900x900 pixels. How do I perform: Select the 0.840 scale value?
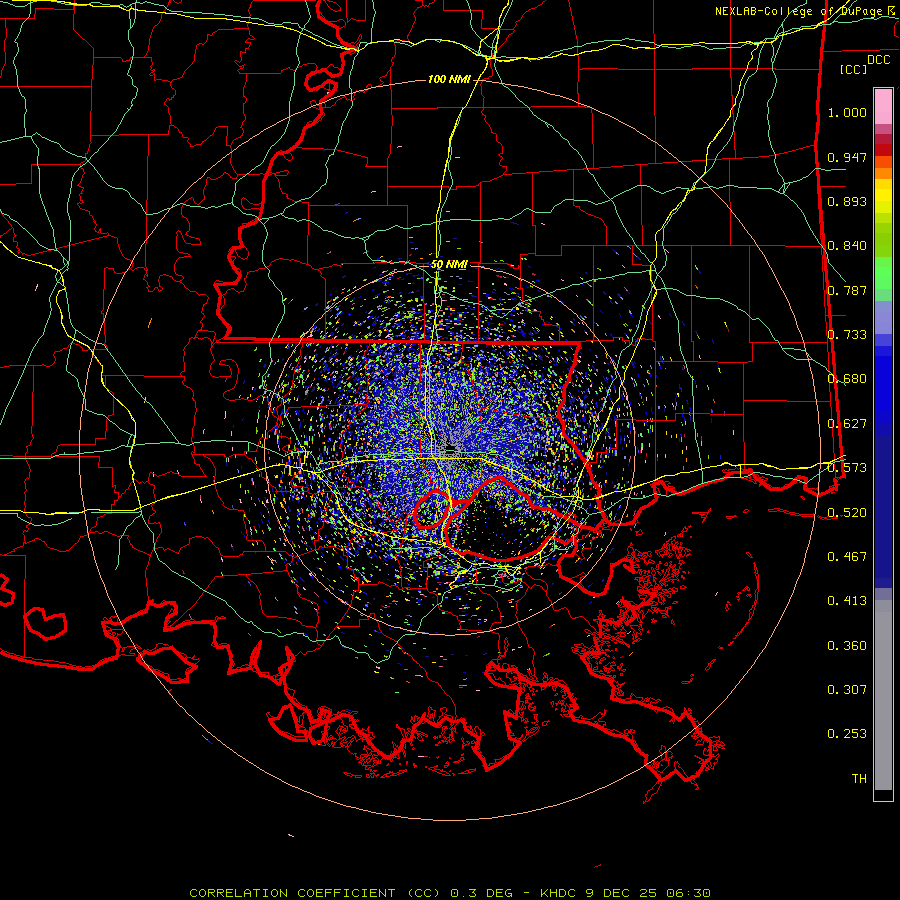pos(847,246)
